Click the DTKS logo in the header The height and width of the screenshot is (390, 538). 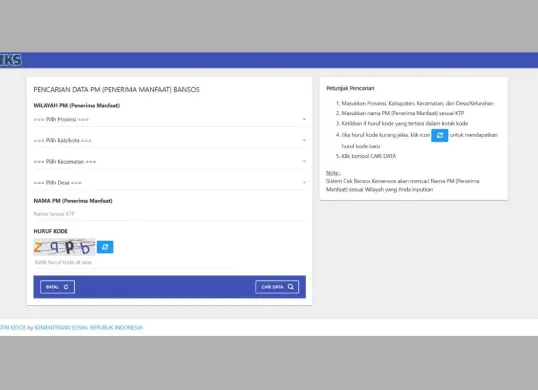coord(11,60)
